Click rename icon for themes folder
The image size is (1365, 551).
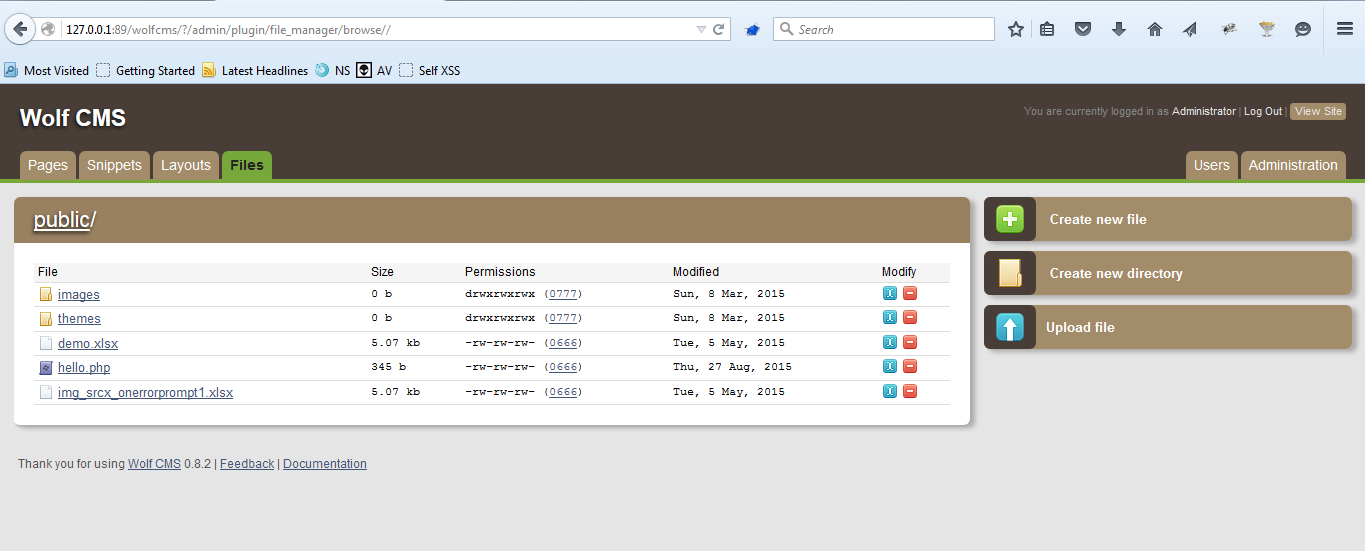pos(890,317)
